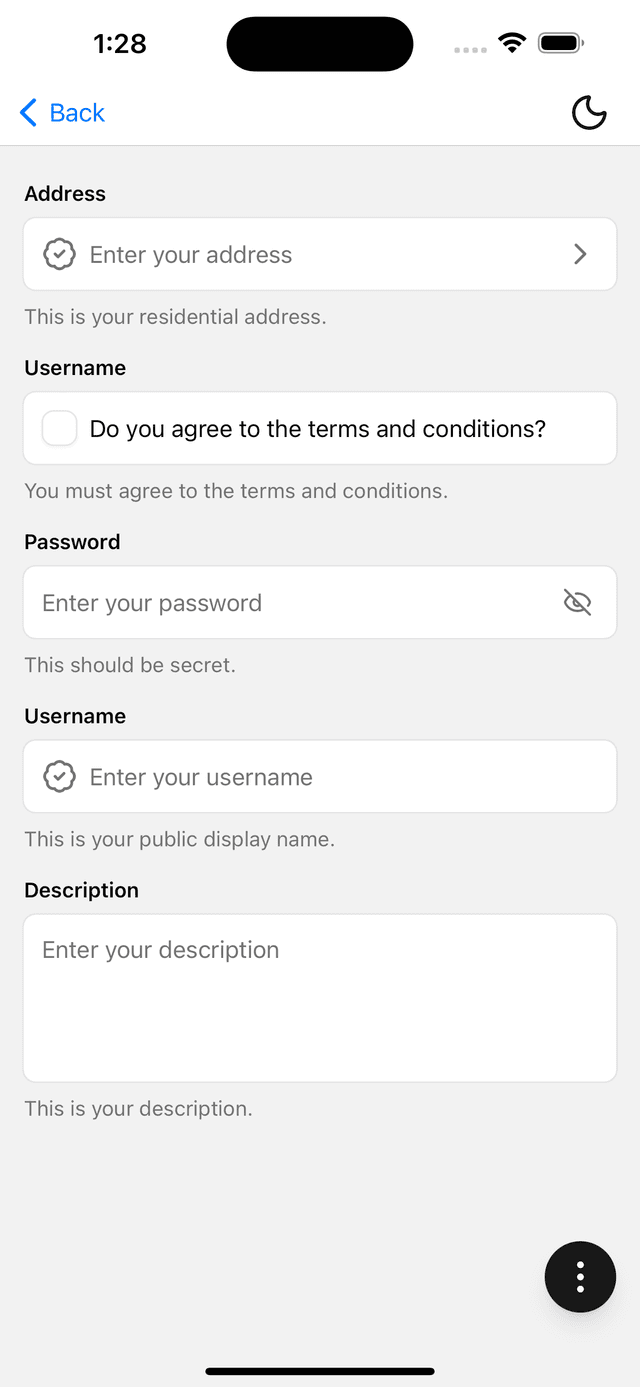The width and height of the screenshot is (640, 1387).
Task: Tap the Wi-Fi icon in status bar
Action: 512,43
